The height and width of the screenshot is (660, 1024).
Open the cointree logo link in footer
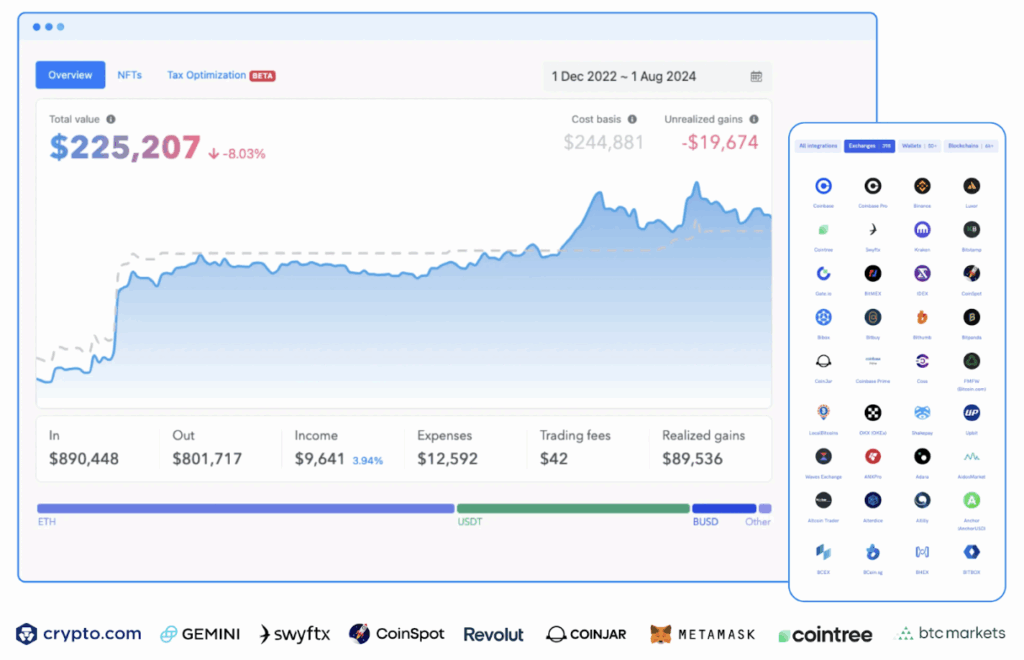tap(825, 635)
